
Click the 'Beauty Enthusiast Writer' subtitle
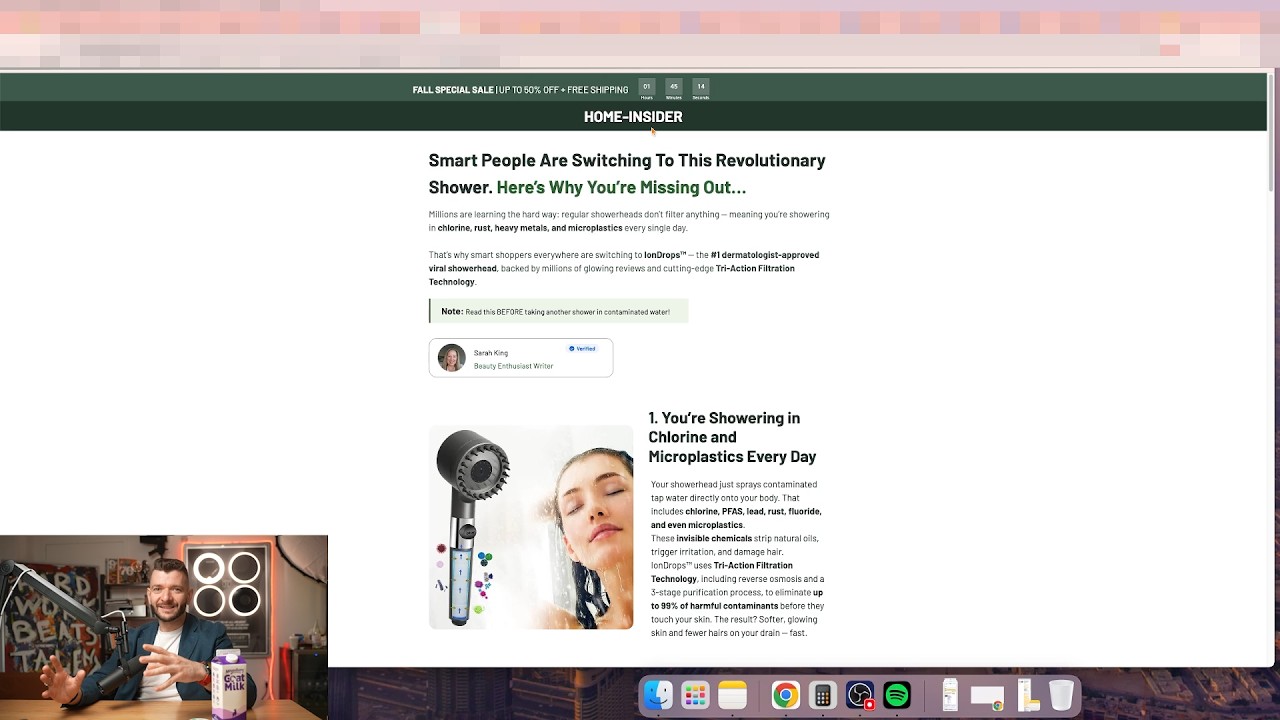coord(513,366)
